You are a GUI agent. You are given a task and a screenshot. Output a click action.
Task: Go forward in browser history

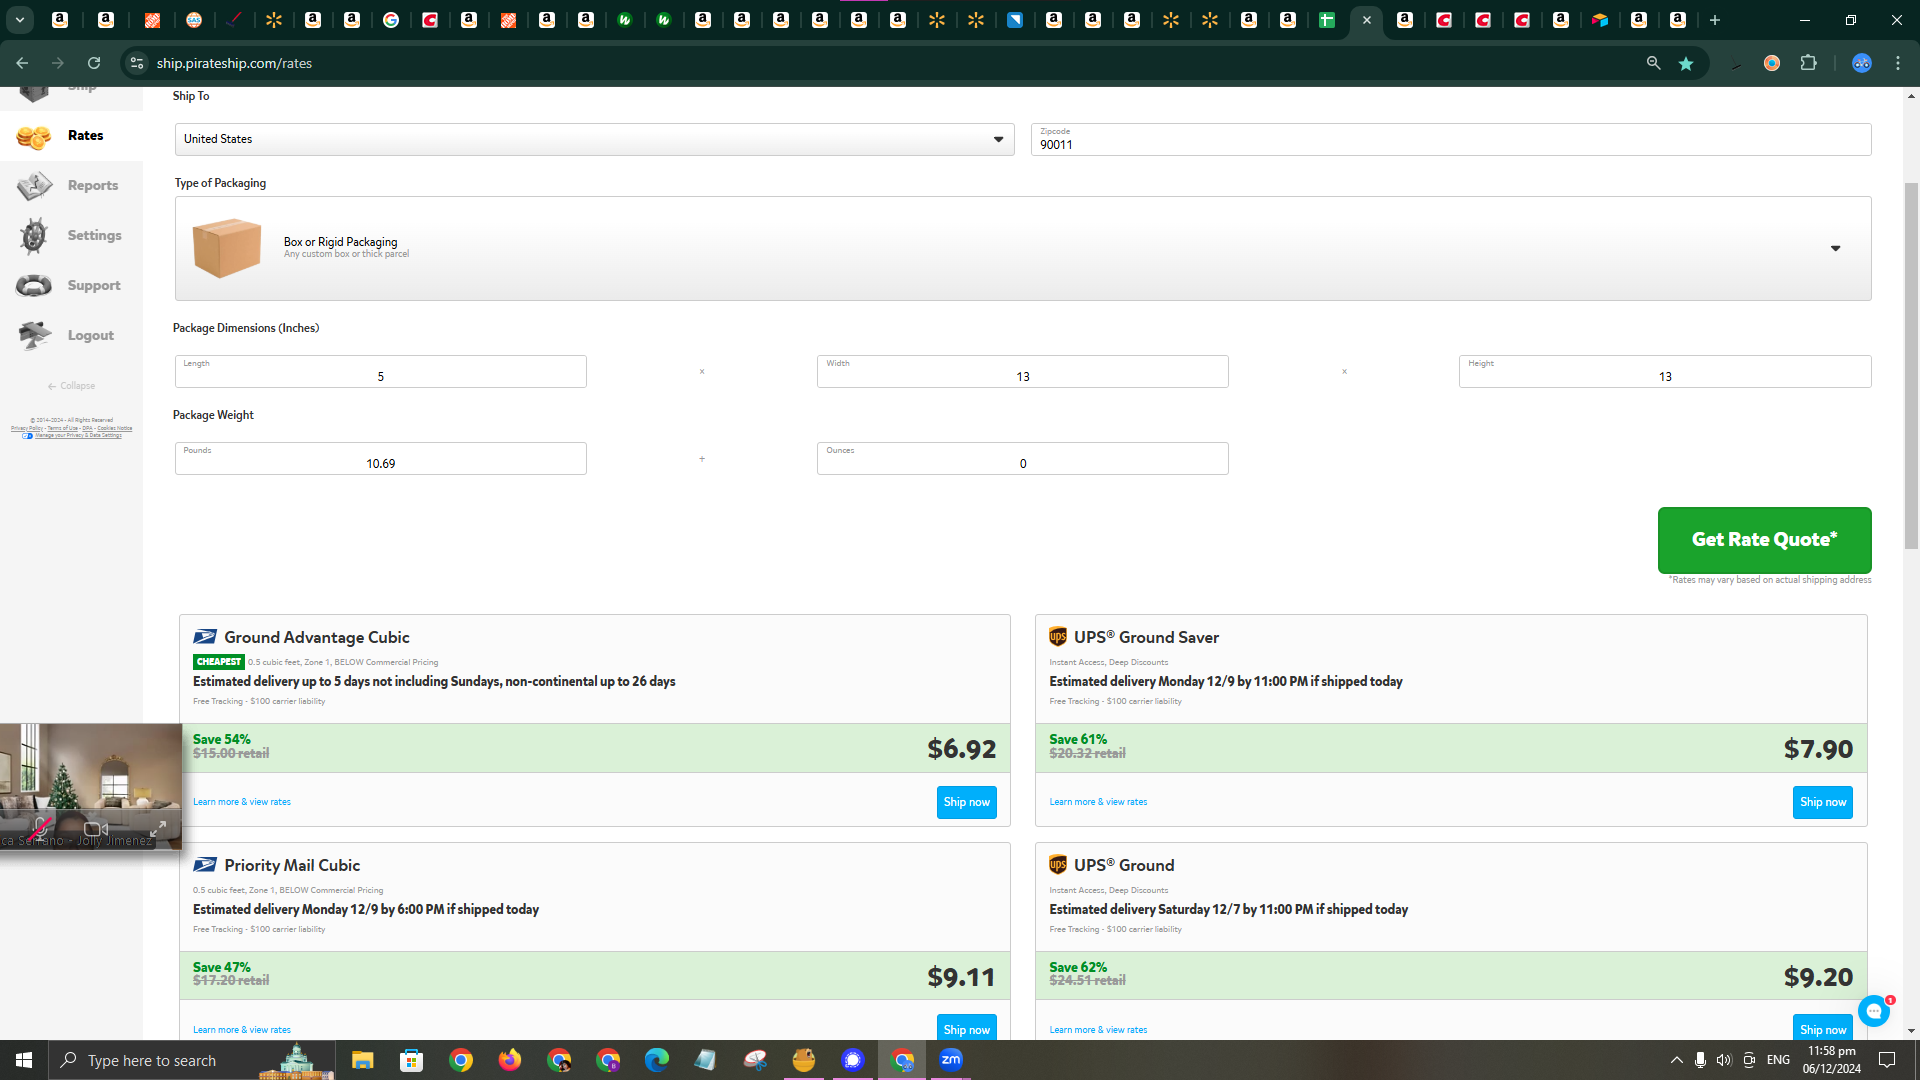click(58, 63)
